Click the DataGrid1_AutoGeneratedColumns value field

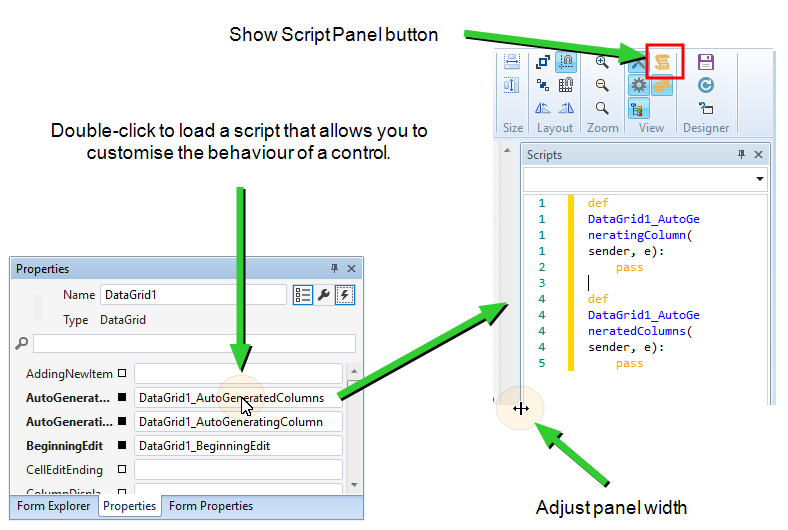point(238,398)
